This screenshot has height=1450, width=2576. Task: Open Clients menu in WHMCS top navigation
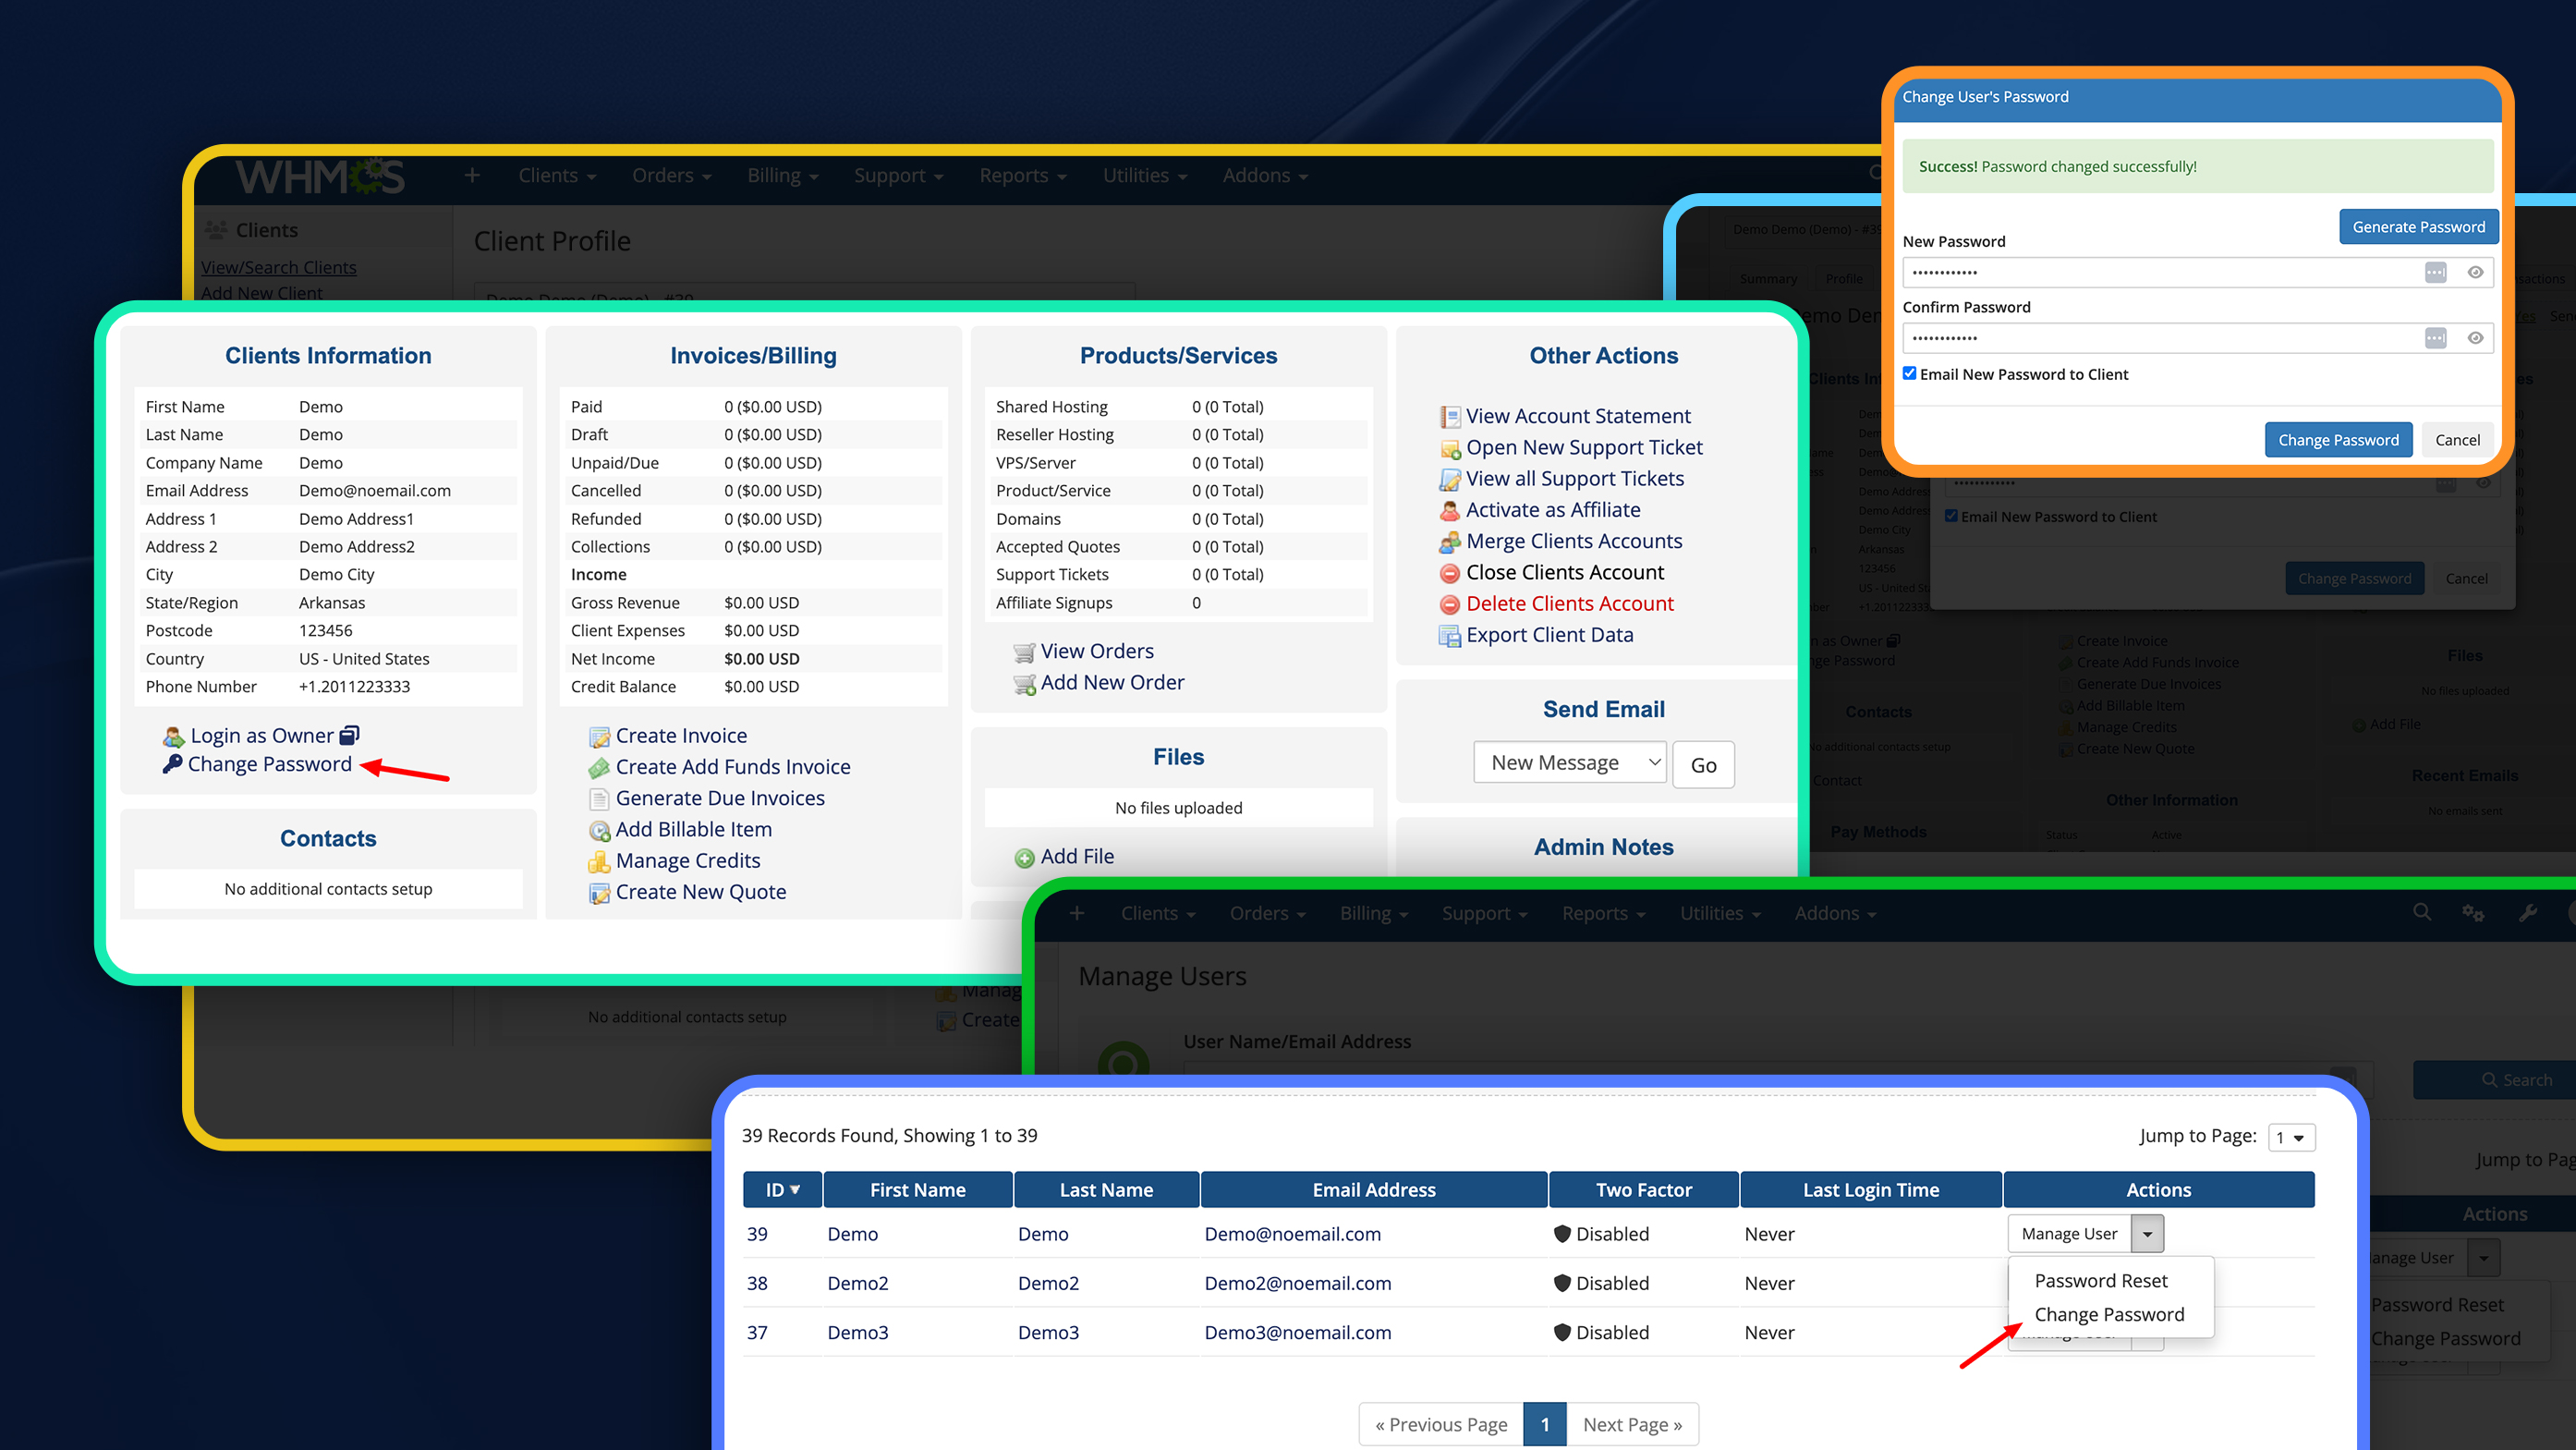tap(557, 176)
